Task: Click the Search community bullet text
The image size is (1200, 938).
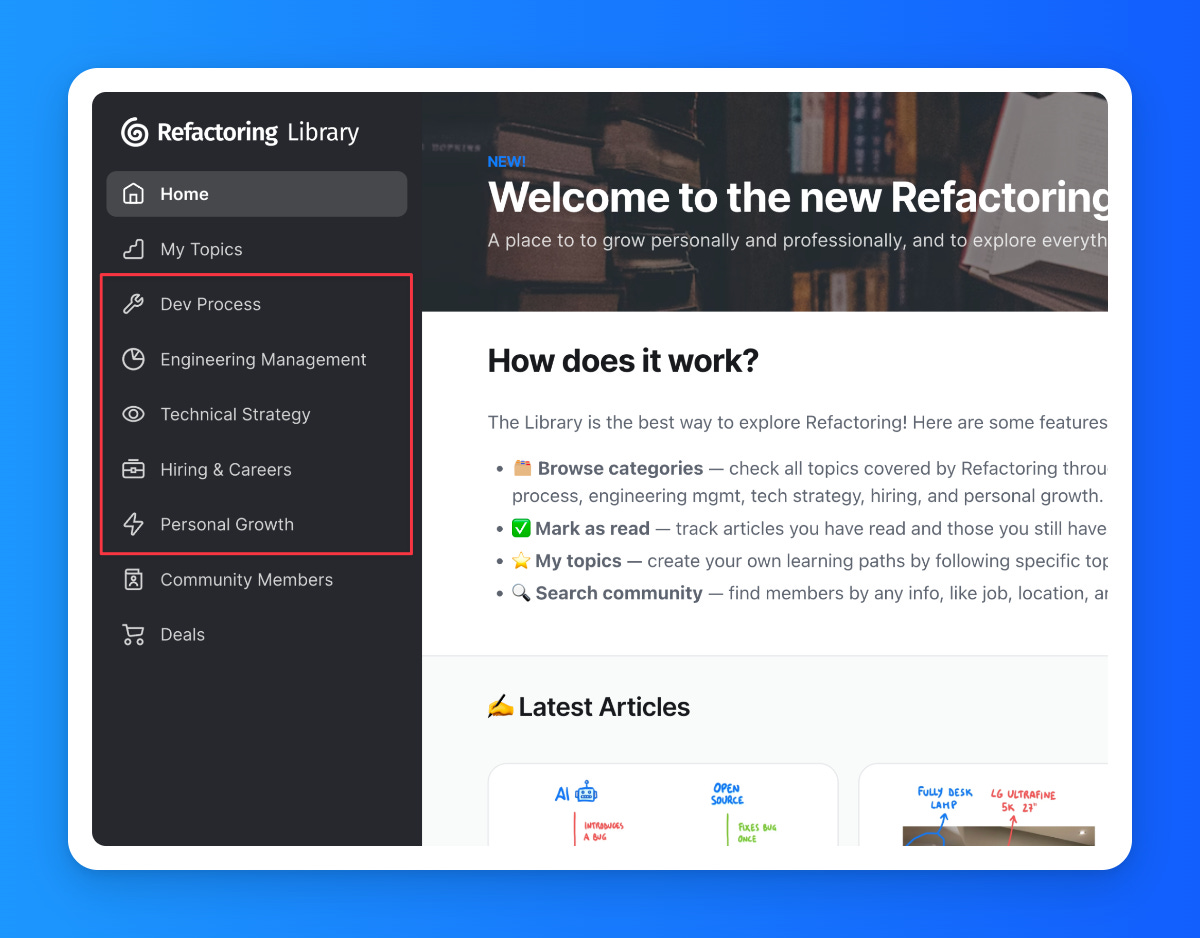Action: click(x=619, y=593)
